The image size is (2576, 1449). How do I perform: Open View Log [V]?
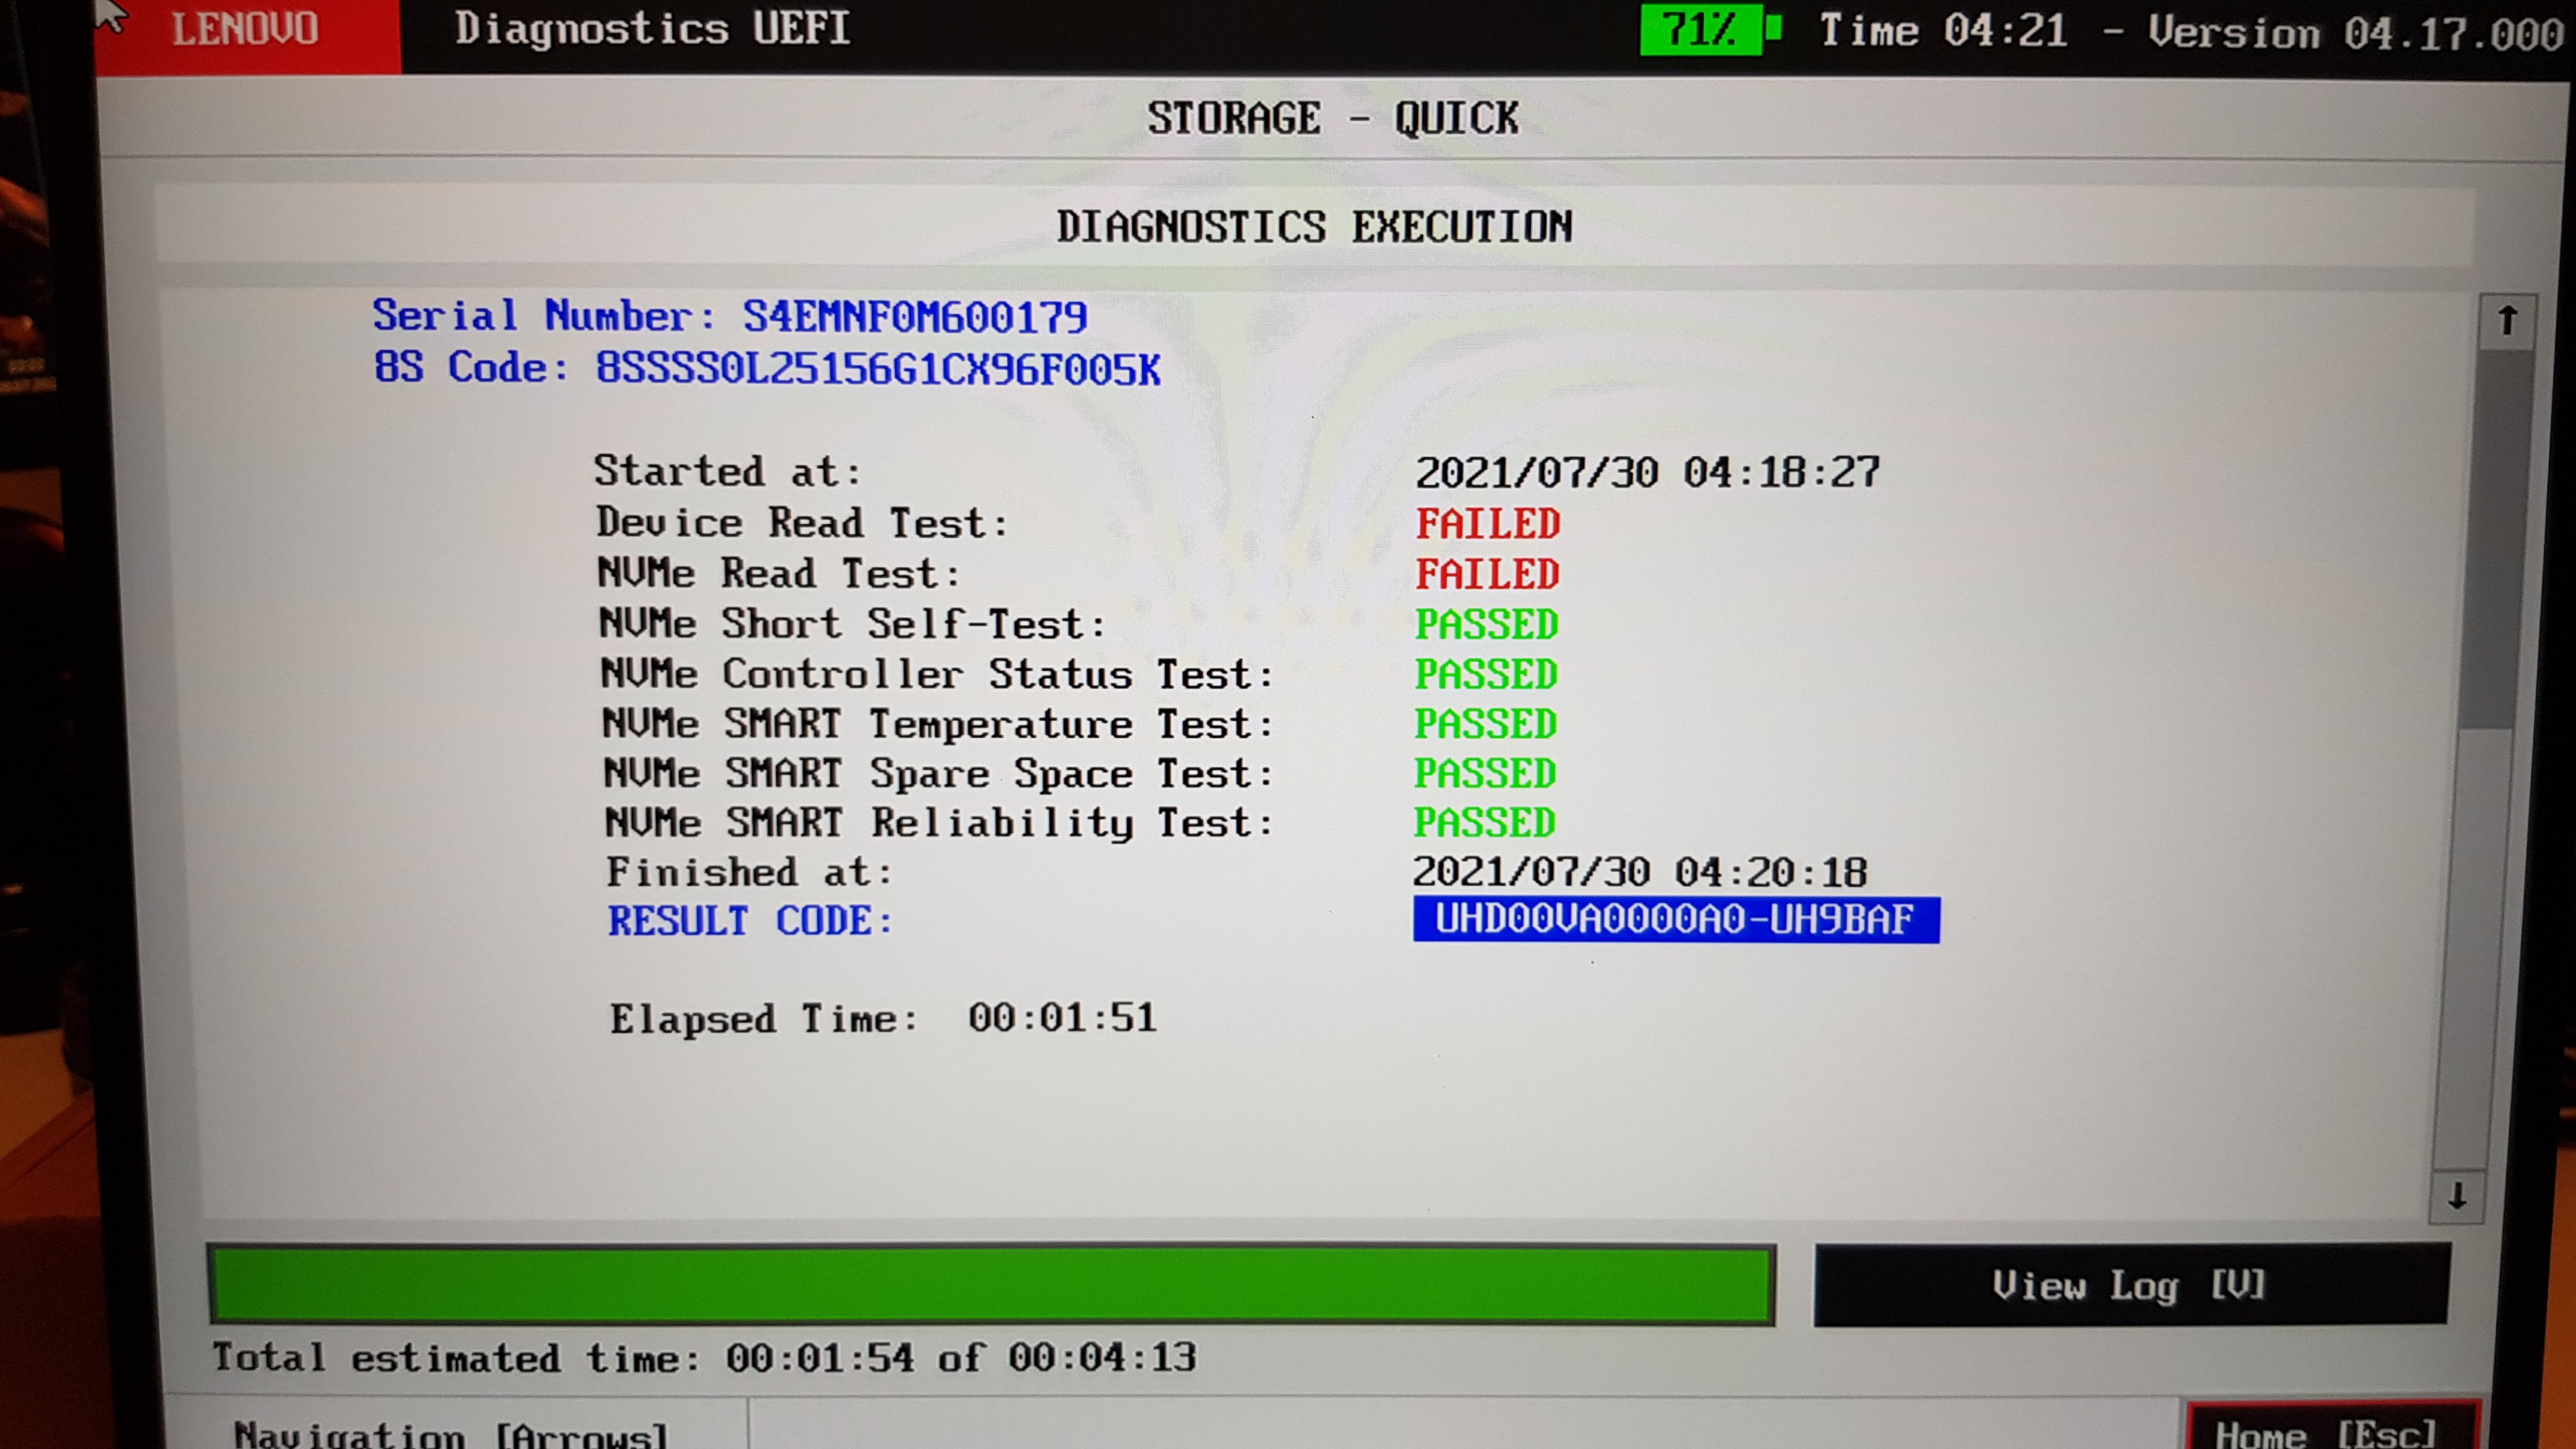[2130, 1285]
